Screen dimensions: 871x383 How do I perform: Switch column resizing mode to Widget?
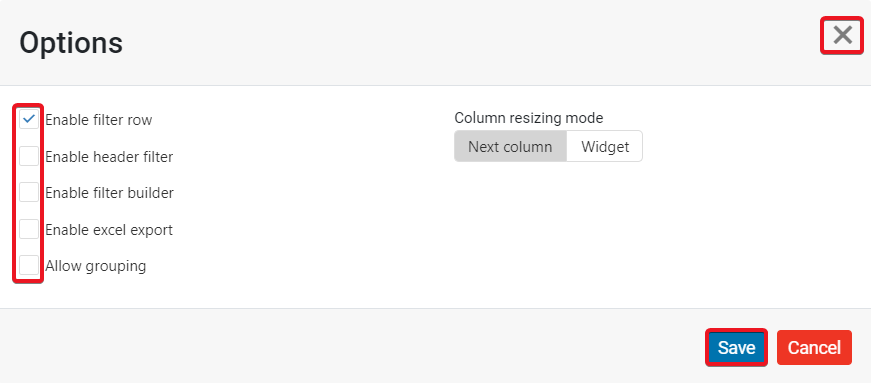(604, 146)
